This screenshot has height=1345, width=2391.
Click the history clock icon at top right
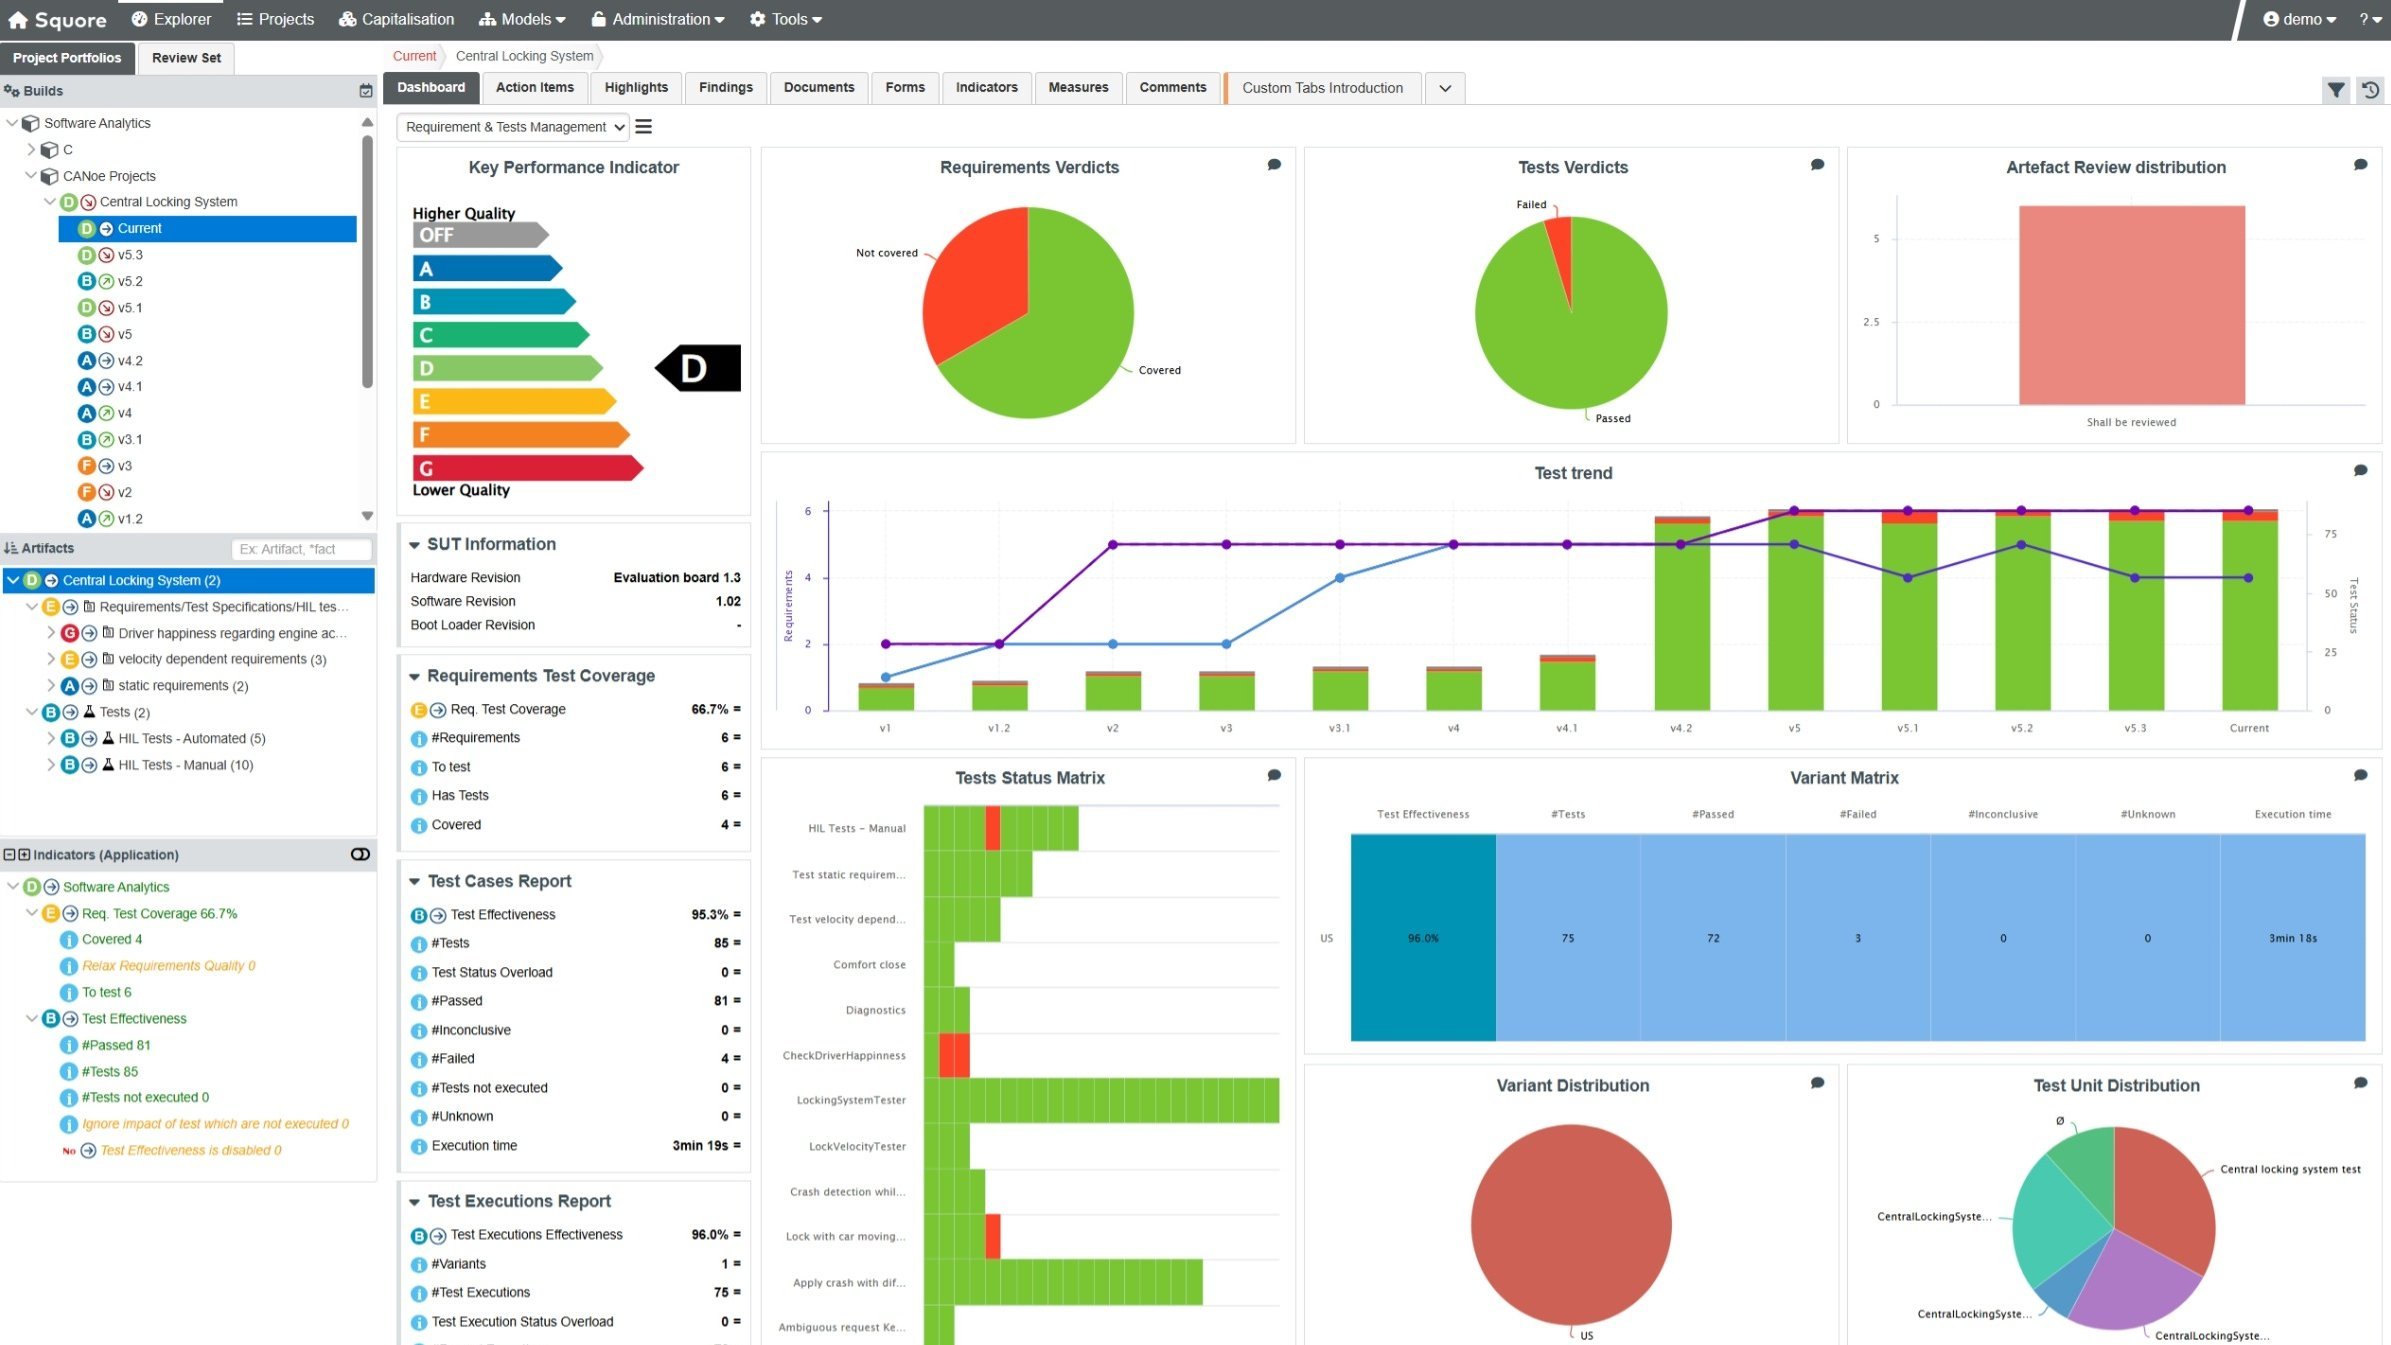click(2370, 90)
